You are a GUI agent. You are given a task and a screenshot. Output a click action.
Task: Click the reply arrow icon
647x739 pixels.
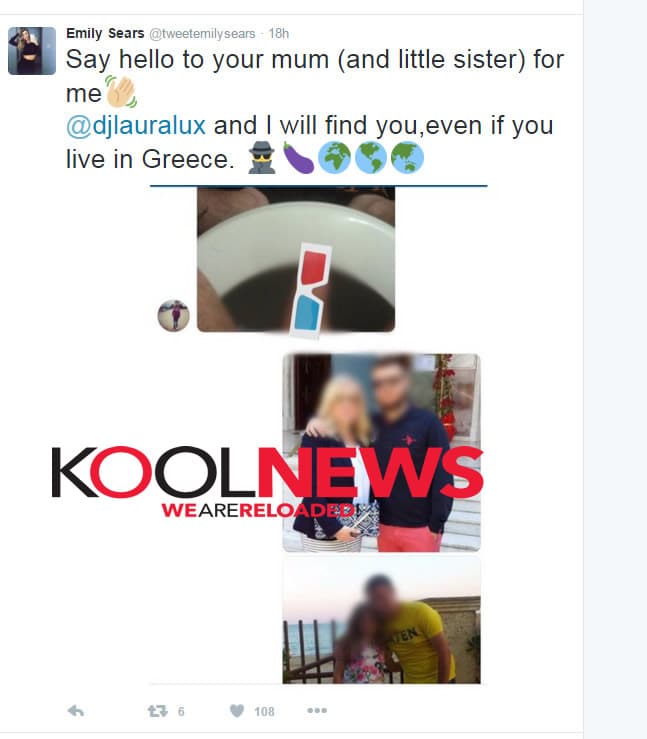pos(76,711)
